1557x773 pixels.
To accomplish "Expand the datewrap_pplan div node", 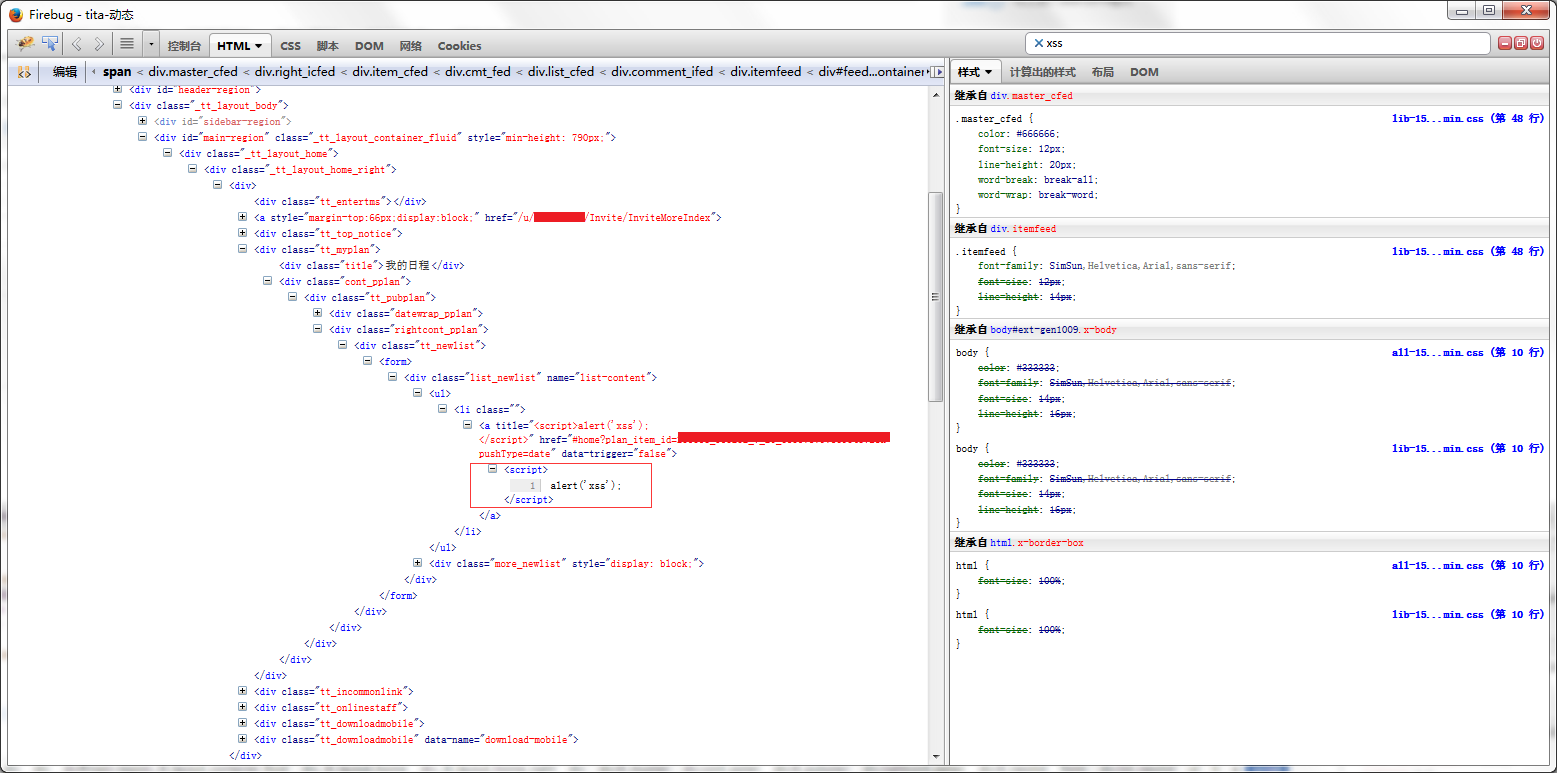I will pyautogui.click(x=317, y=313).
